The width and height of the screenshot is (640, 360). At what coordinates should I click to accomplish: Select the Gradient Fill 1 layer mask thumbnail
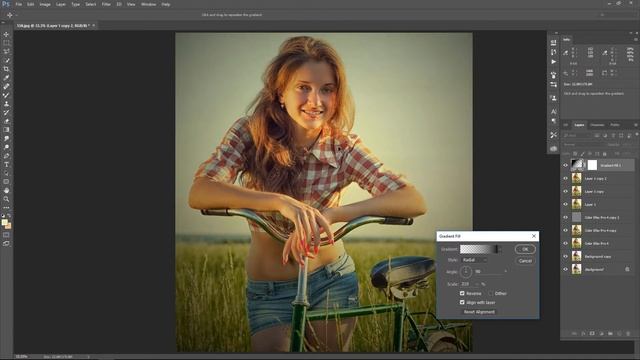(x=592, y=165)
